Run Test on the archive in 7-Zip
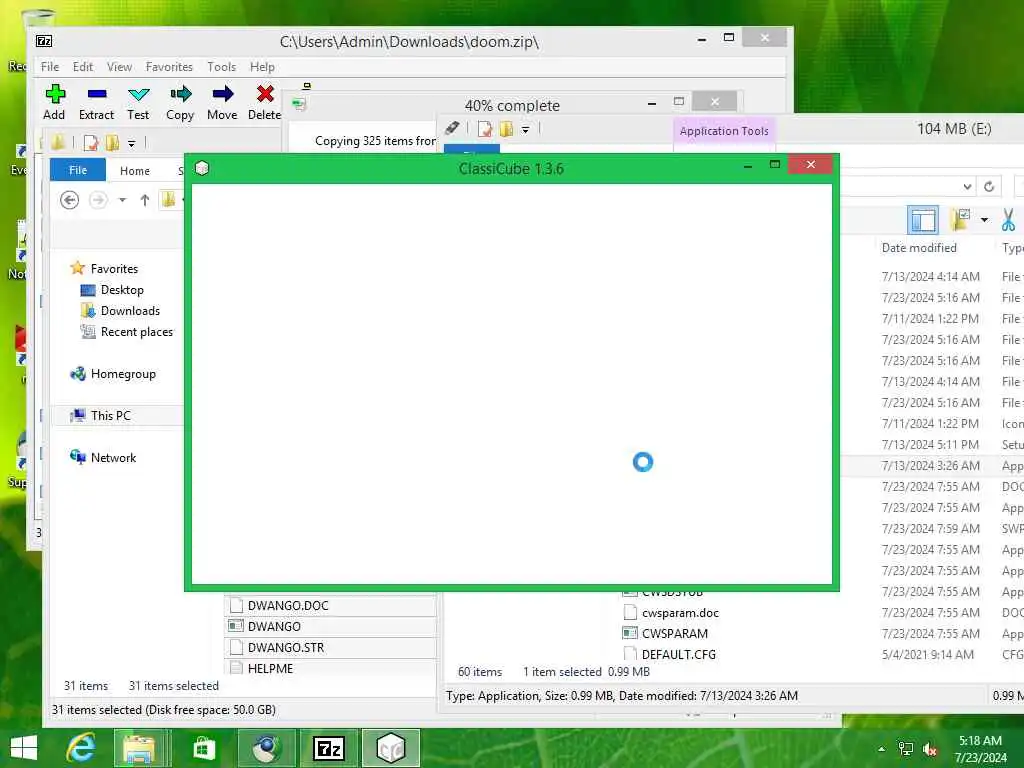The height and width of the screenshot is (768, 1024). 138,102
